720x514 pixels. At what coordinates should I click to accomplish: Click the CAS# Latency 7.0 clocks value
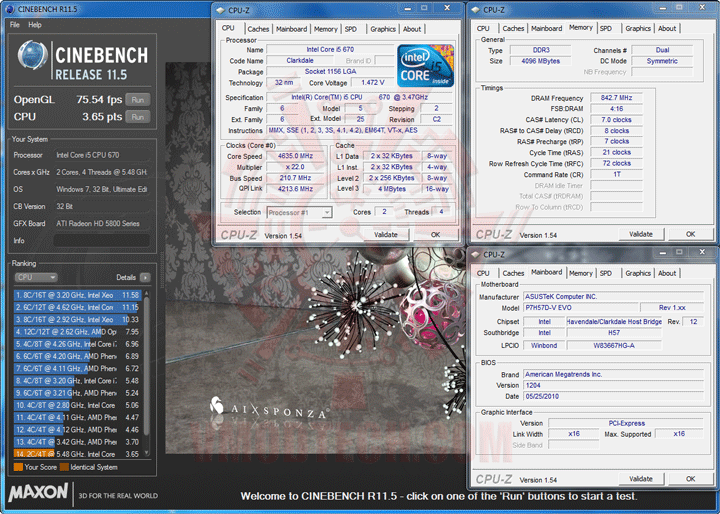click(x=616, y=120)
